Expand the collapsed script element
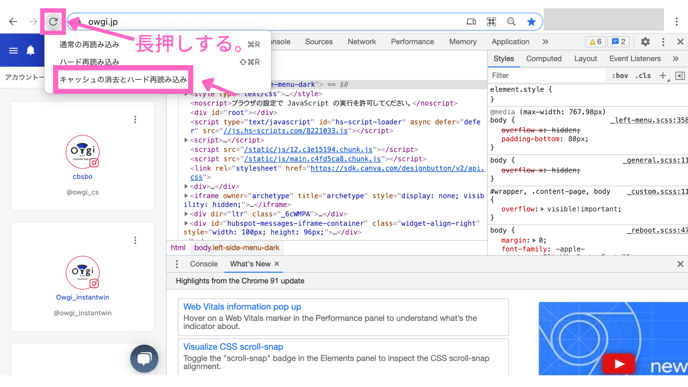Viewport: 688px width, 387px height. (186, 140)
